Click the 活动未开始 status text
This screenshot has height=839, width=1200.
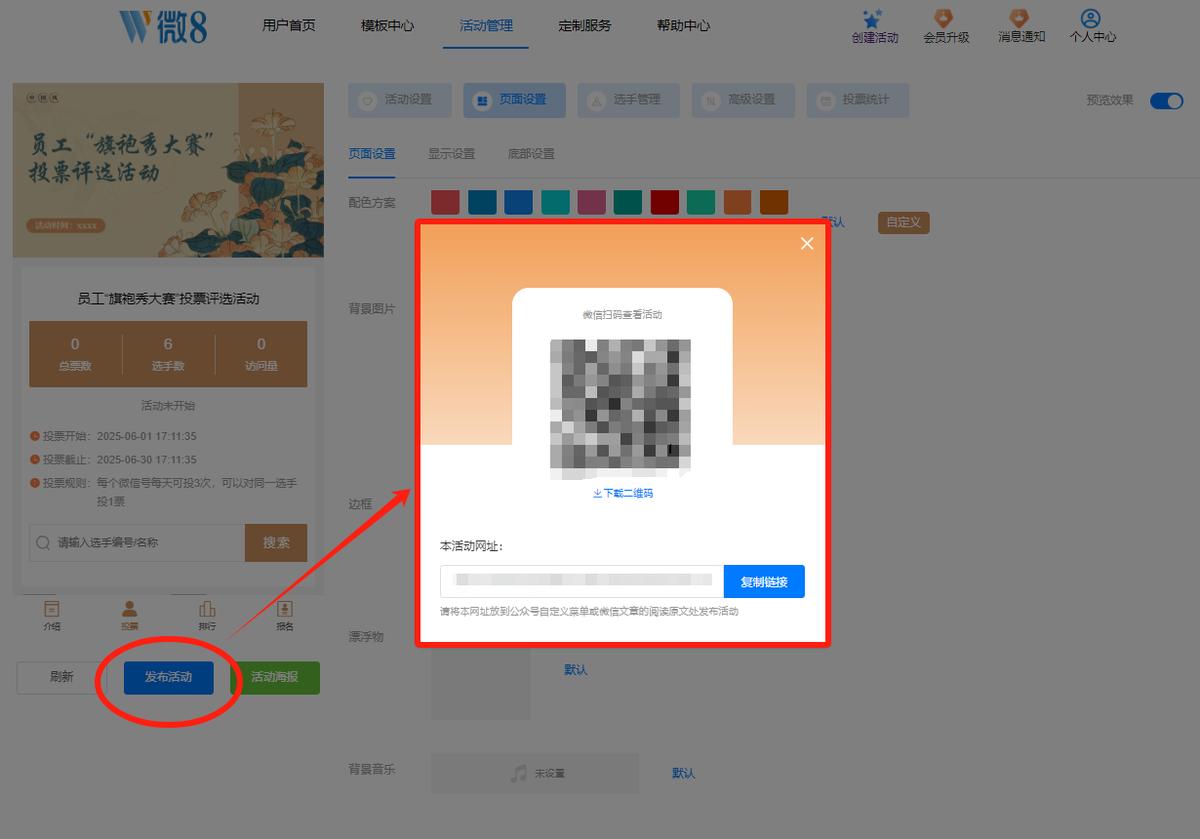click(168, 406)
